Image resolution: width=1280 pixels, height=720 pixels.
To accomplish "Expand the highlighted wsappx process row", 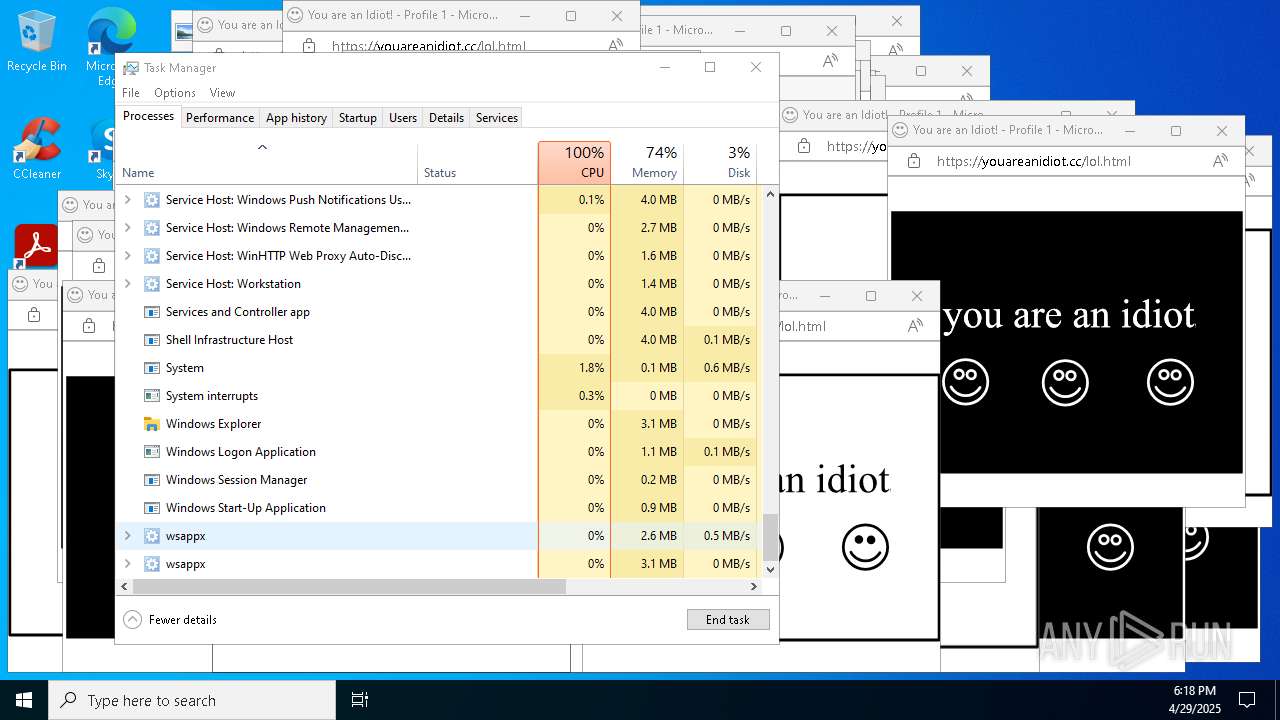I will click(127, 535).
